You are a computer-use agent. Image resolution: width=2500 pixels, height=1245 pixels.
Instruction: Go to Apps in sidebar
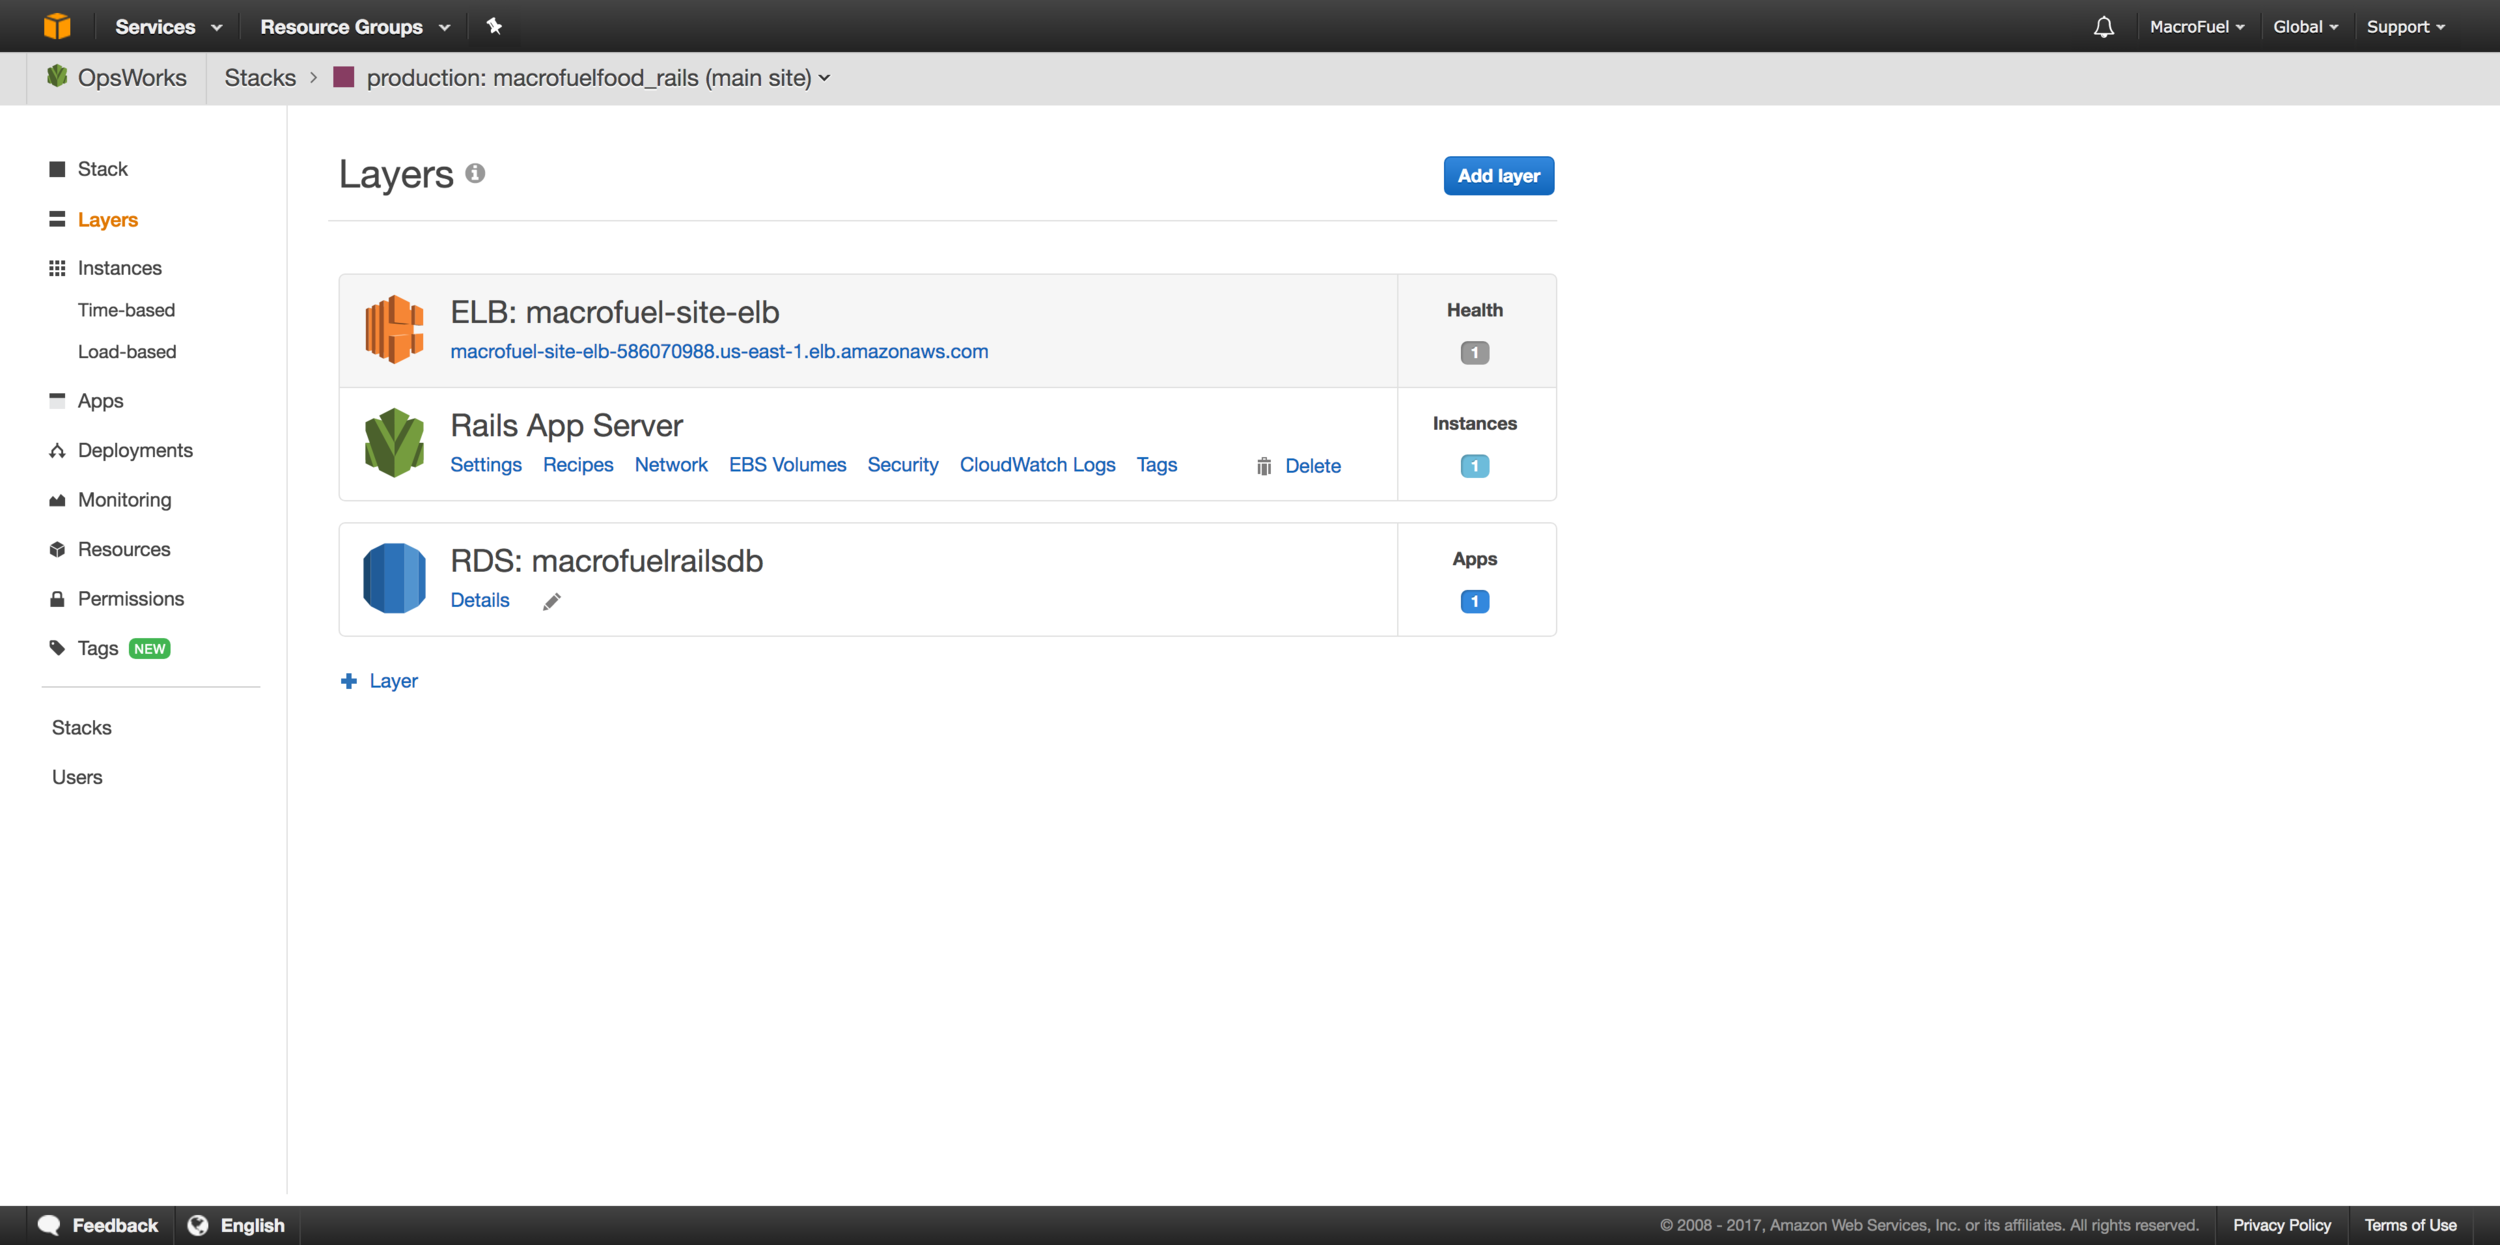tap(101, 401)
